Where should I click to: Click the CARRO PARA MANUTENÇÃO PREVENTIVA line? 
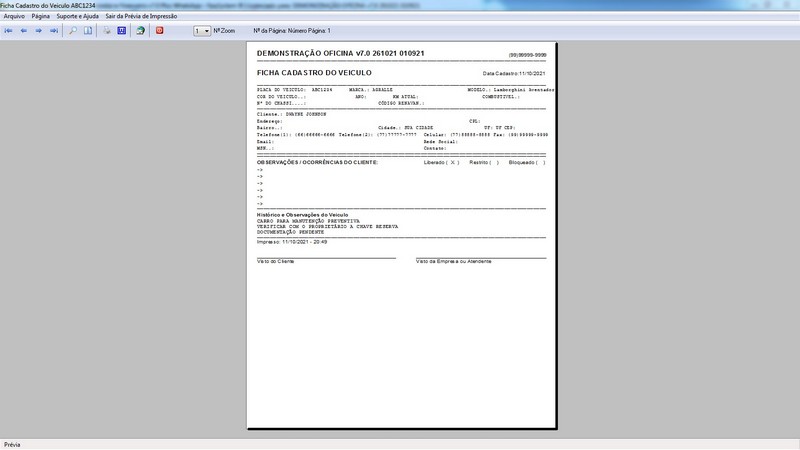(x=308, y=221)
